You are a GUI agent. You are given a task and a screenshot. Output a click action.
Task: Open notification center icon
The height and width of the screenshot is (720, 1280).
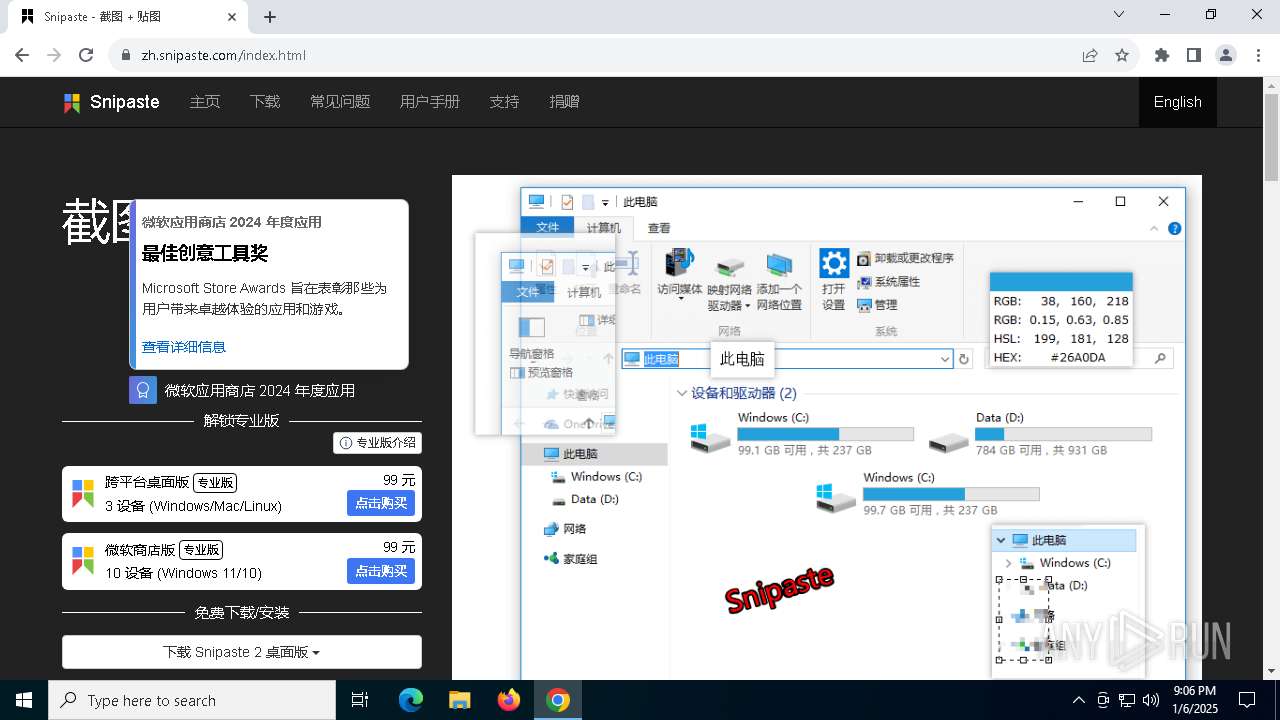(x=1247, y=700)
